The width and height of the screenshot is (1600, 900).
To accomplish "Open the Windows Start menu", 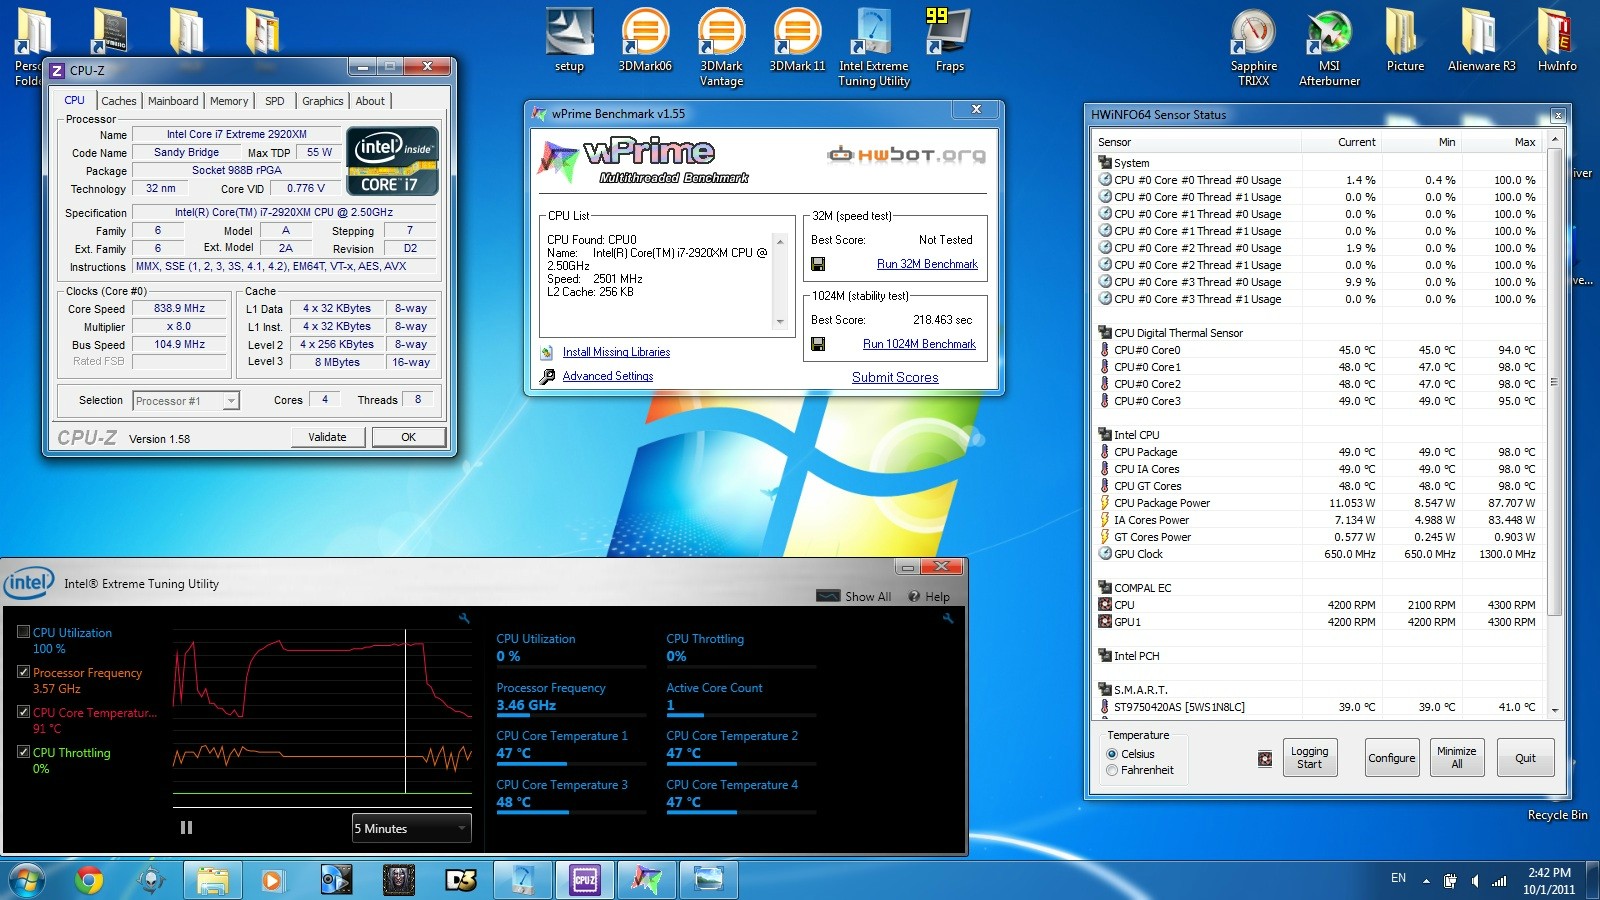I will tap(27, 881).
